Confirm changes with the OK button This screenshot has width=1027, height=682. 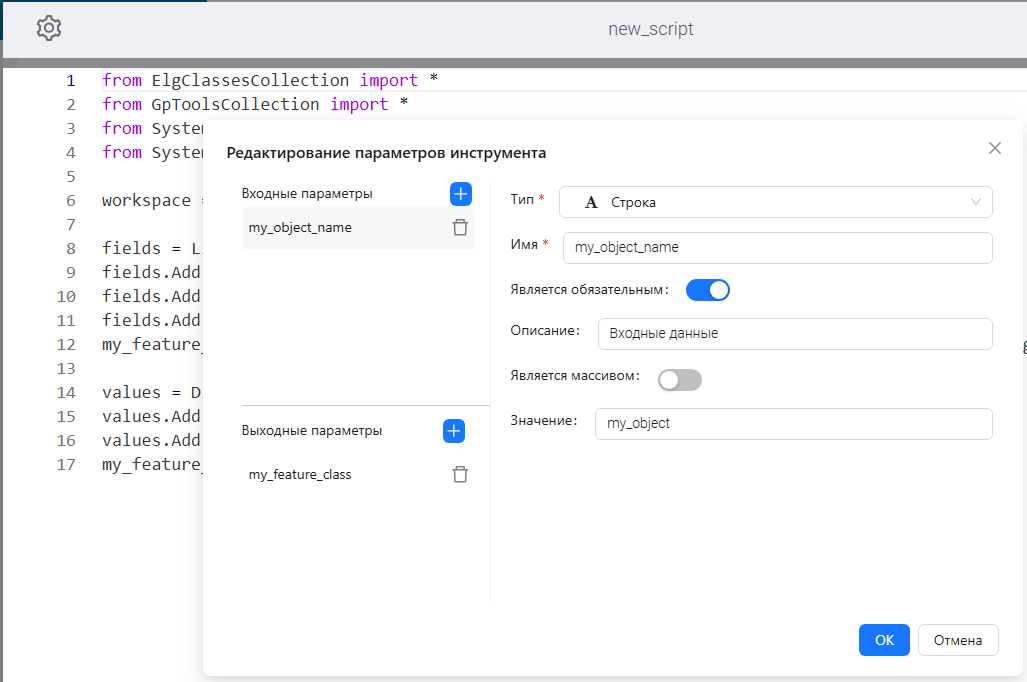(884, 640)
